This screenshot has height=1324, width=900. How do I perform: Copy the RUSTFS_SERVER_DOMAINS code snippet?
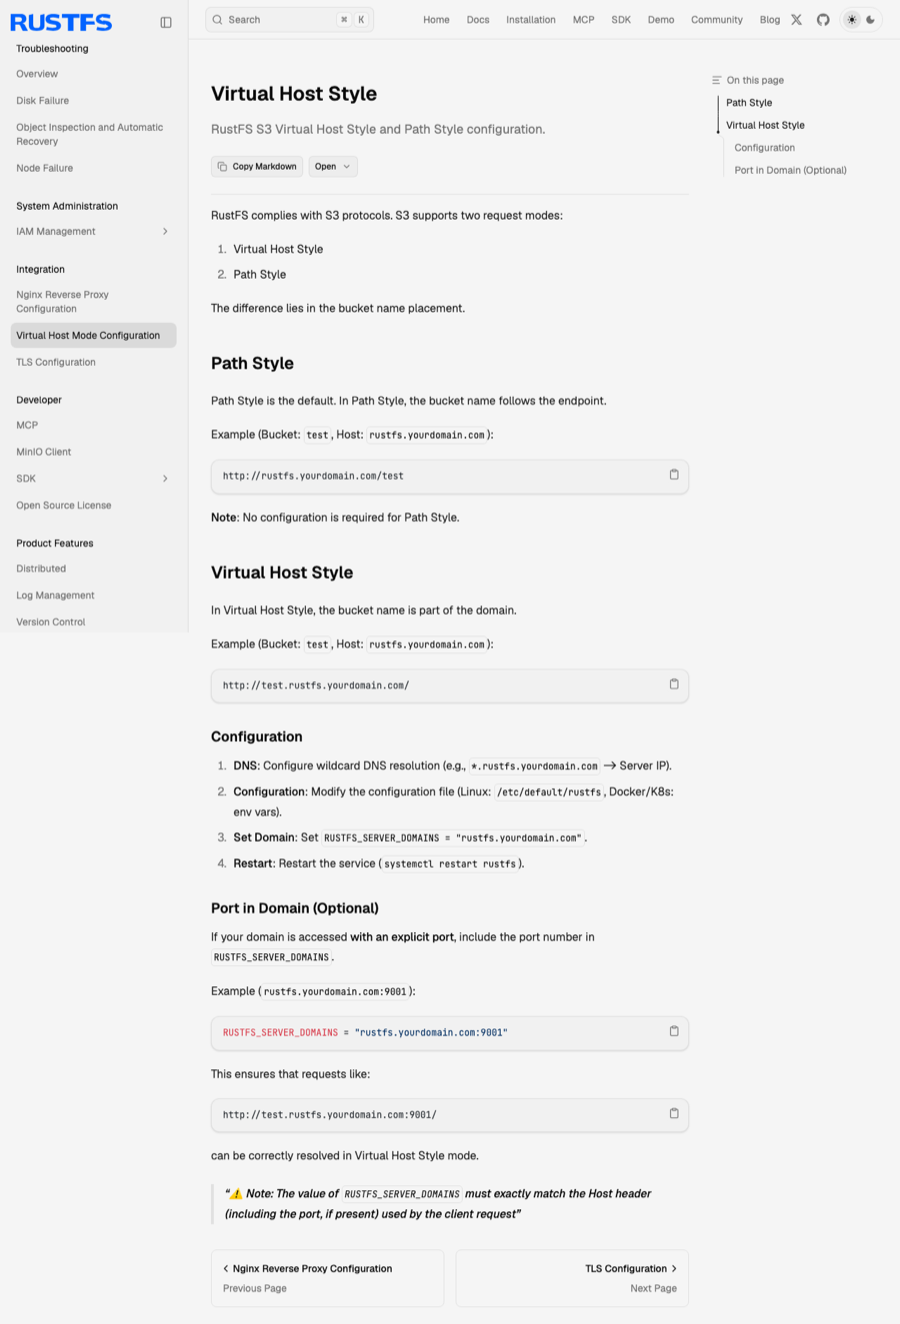point(674,1031)
